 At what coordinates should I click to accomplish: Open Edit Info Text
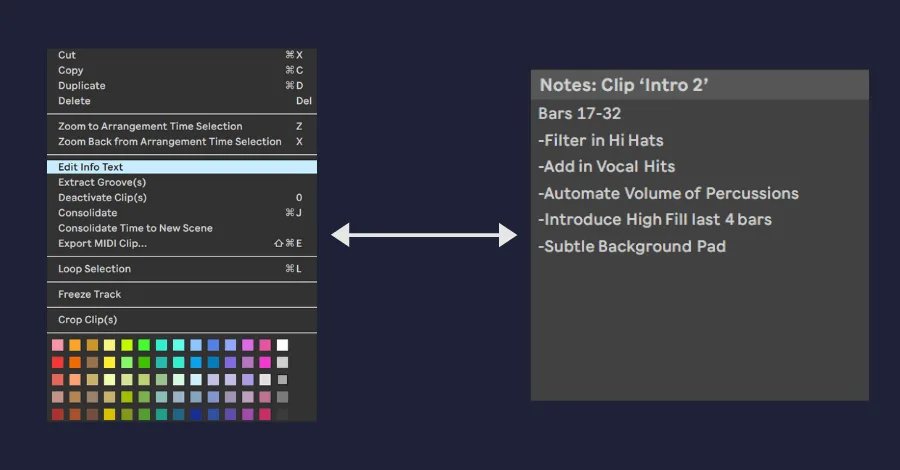[181, 167]
